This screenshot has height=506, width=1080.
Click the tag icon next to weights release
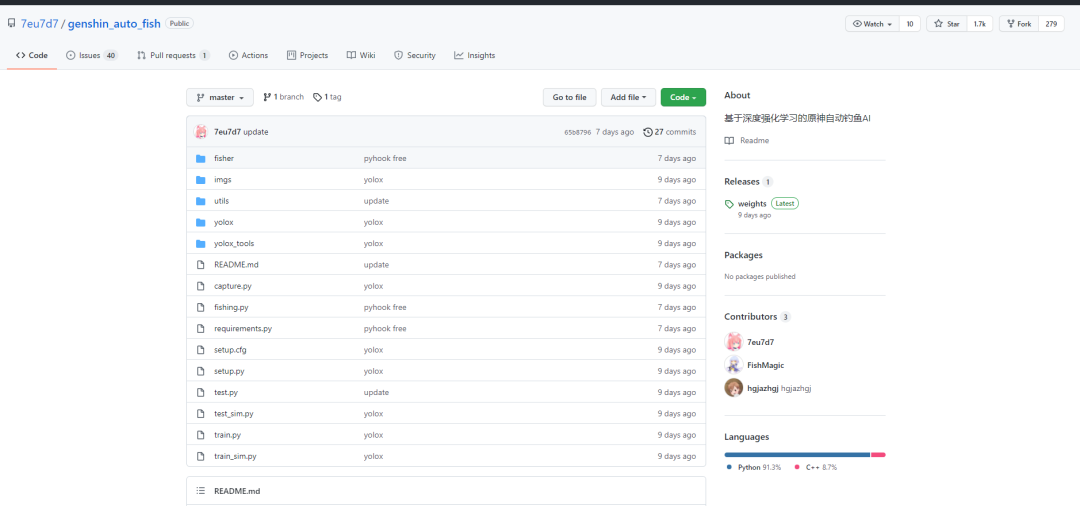click(x=729, y=204)
